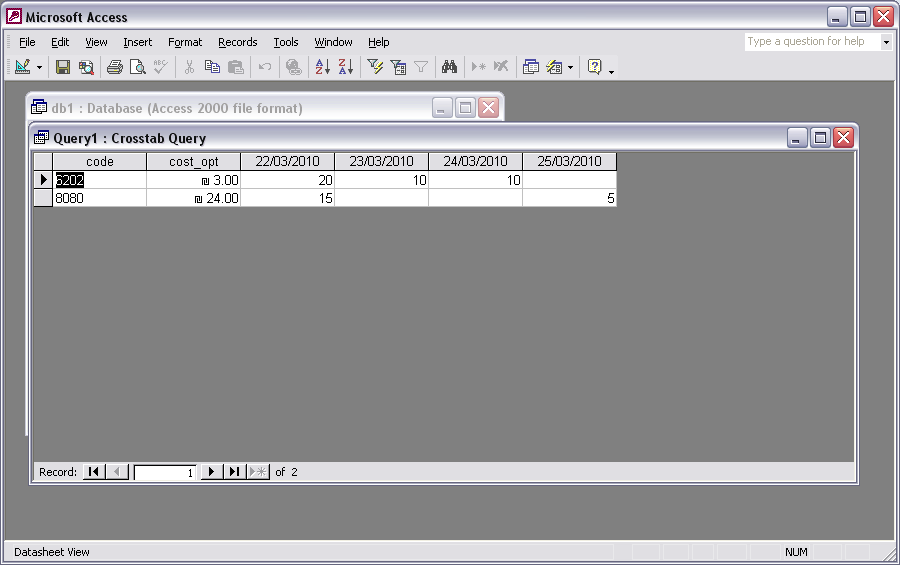Jump to last record button

pyautogui.click(x=235, y=472)
